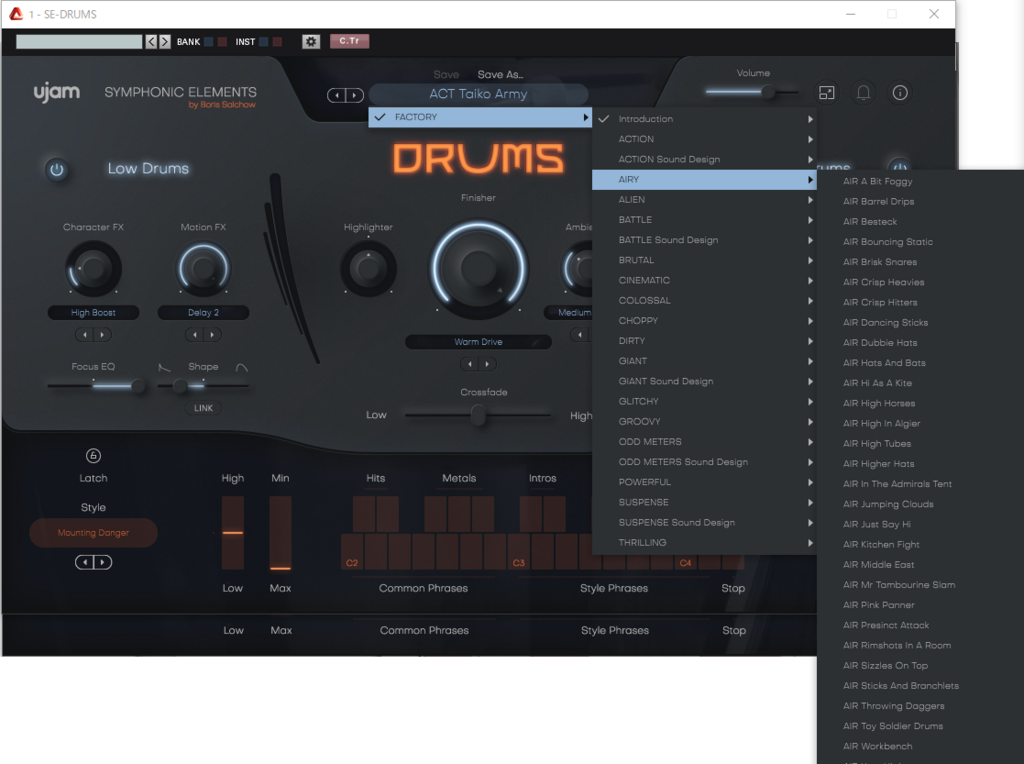Viewport: 1024px width, 764px height.
Task: Expand the THRILLING preset category
Action: (x=704, y=543)
